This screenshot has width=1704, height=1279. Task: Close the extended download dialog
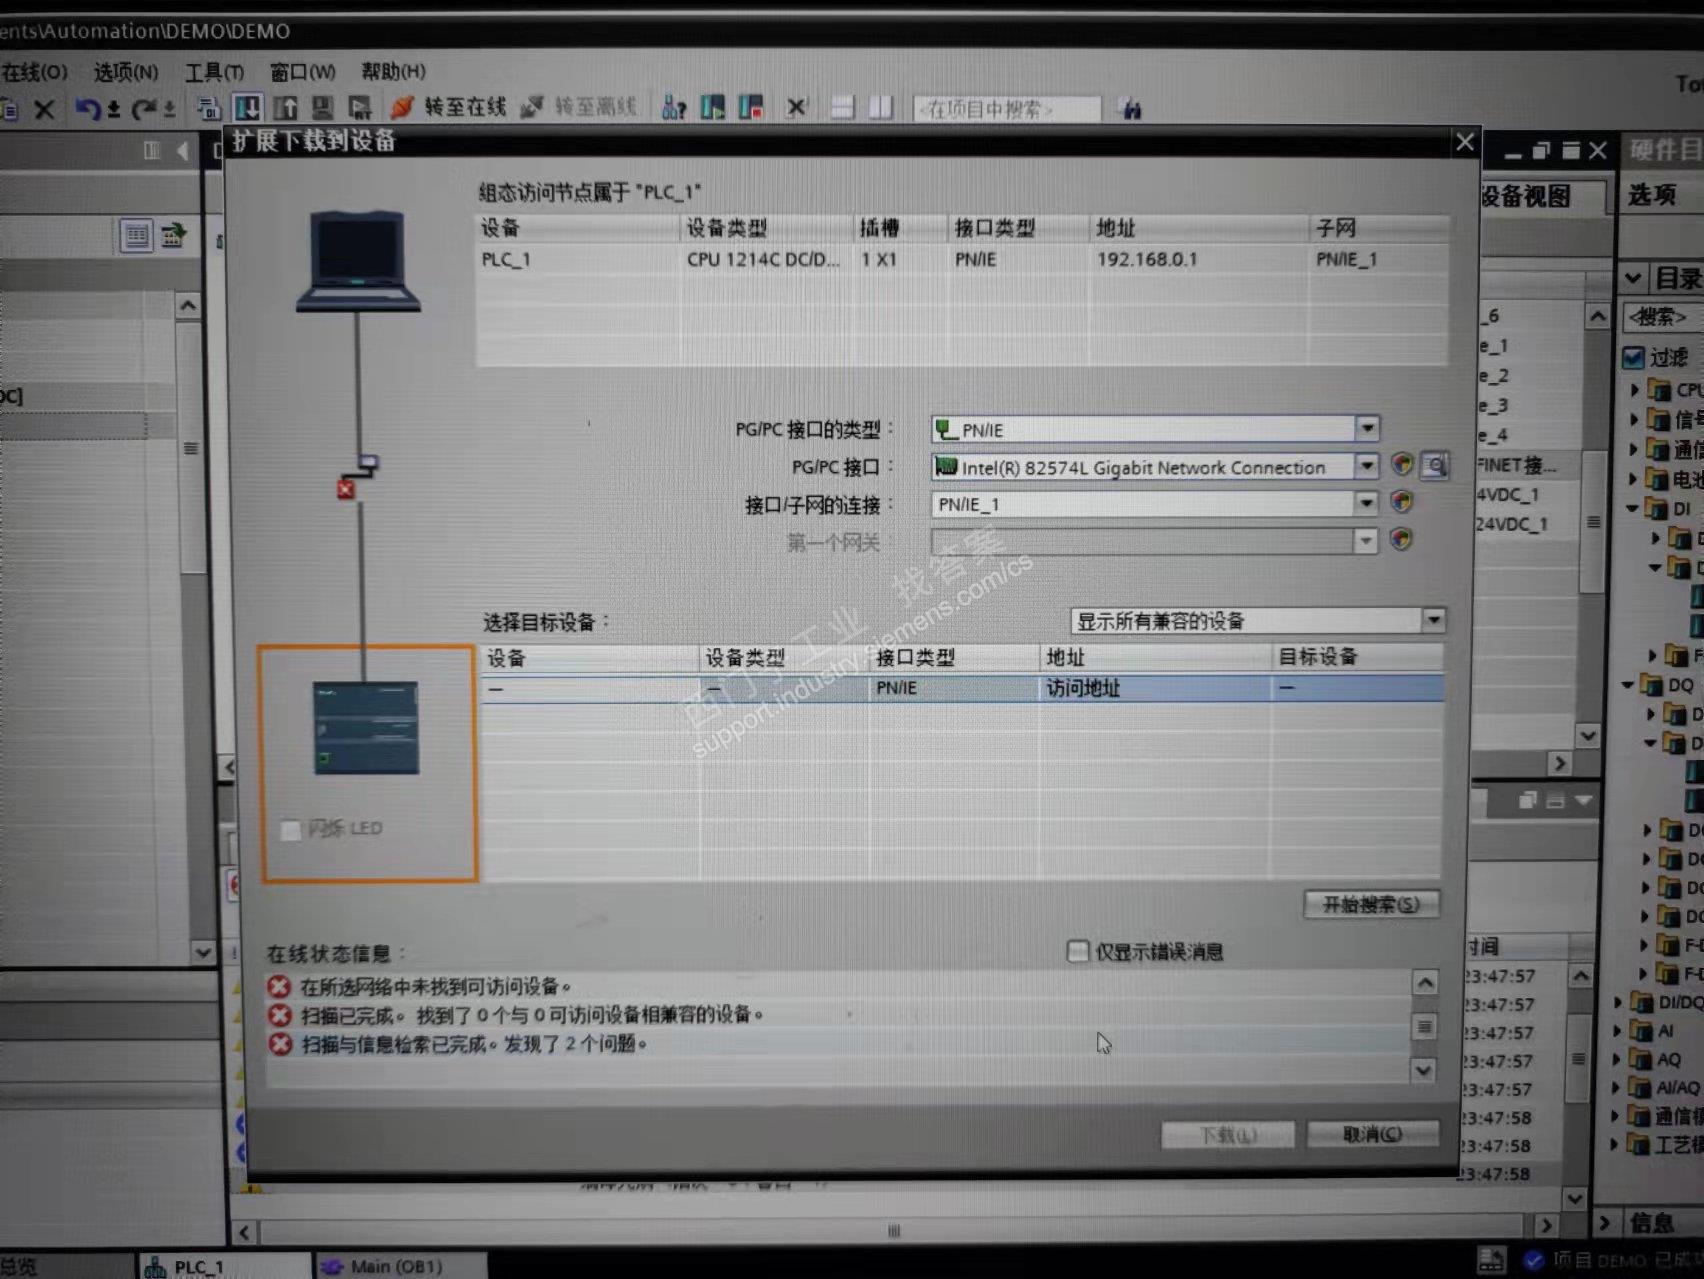click(x=1465, y=142)
